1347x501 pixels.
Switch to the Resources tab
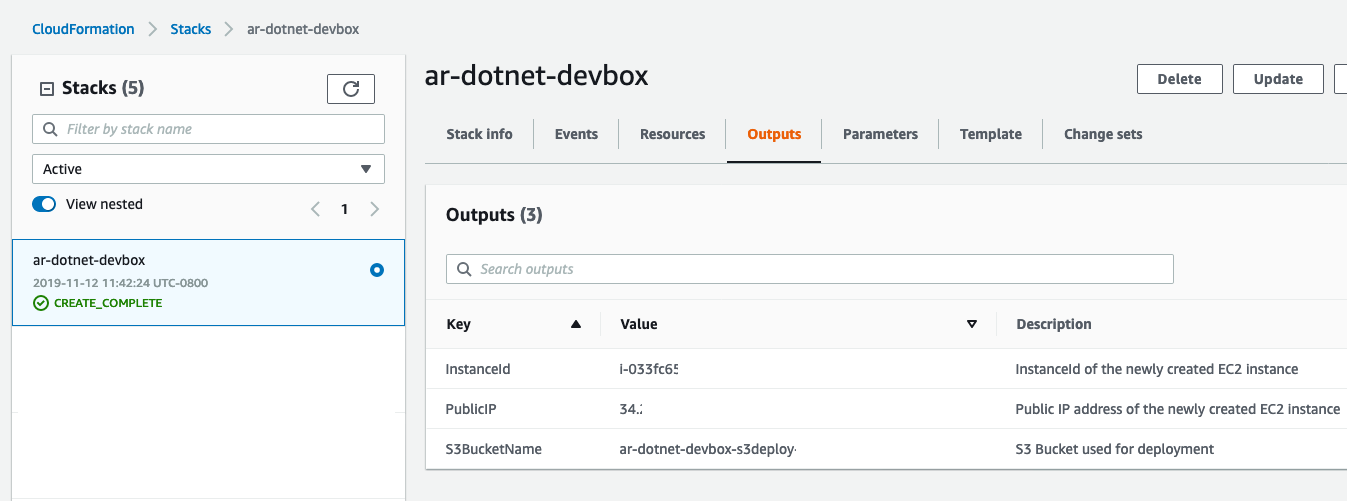click(x=672, y=134)
